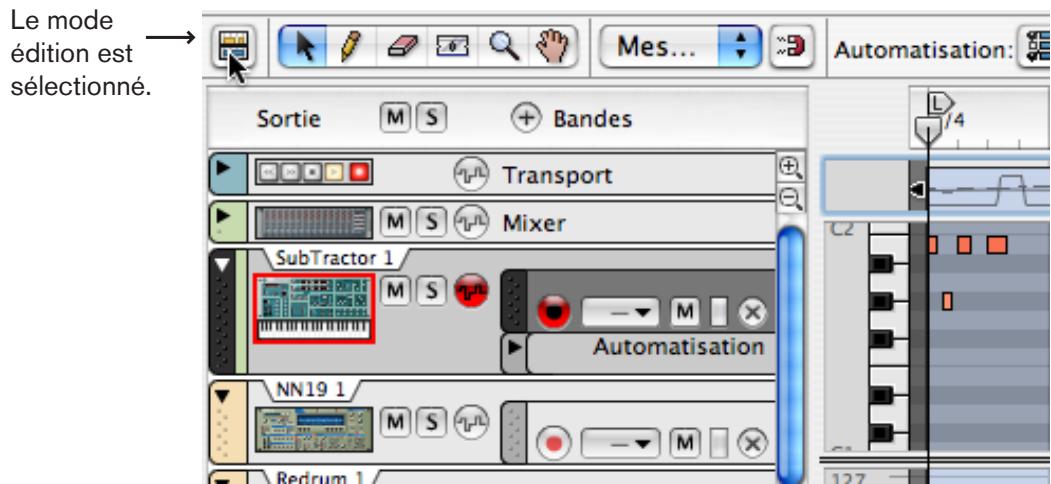Toggle NN19 1 lane record enable

tap(554, 443)
